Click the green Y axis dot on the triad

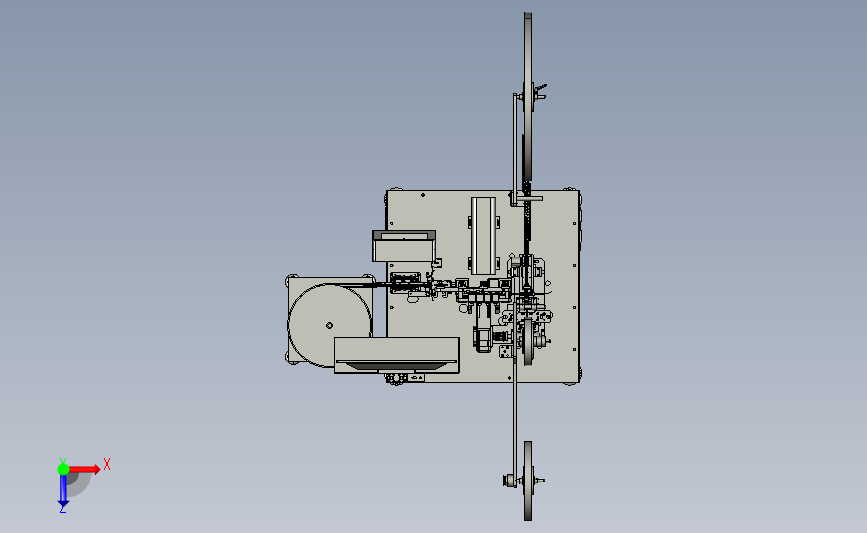click(63, 469)
